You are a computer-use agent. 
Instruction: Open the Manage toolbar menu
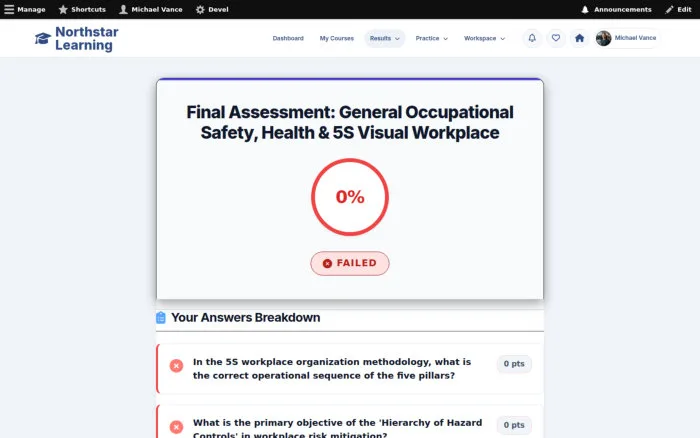25,9
